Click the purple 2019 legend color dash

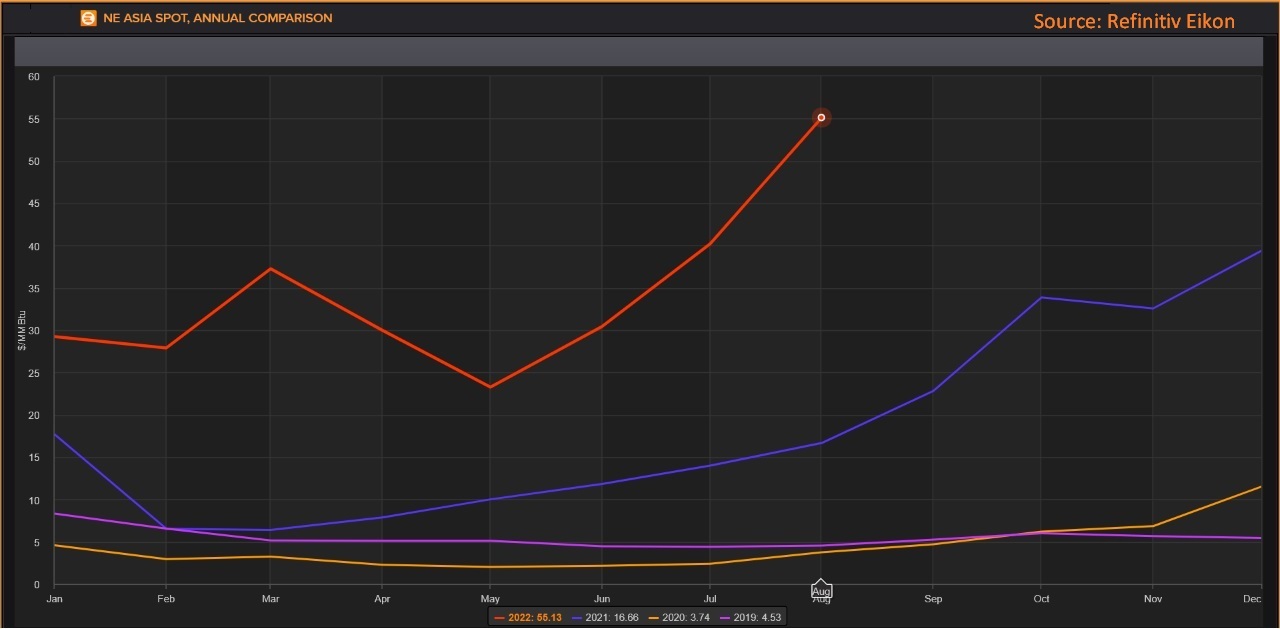pos(725,618)
